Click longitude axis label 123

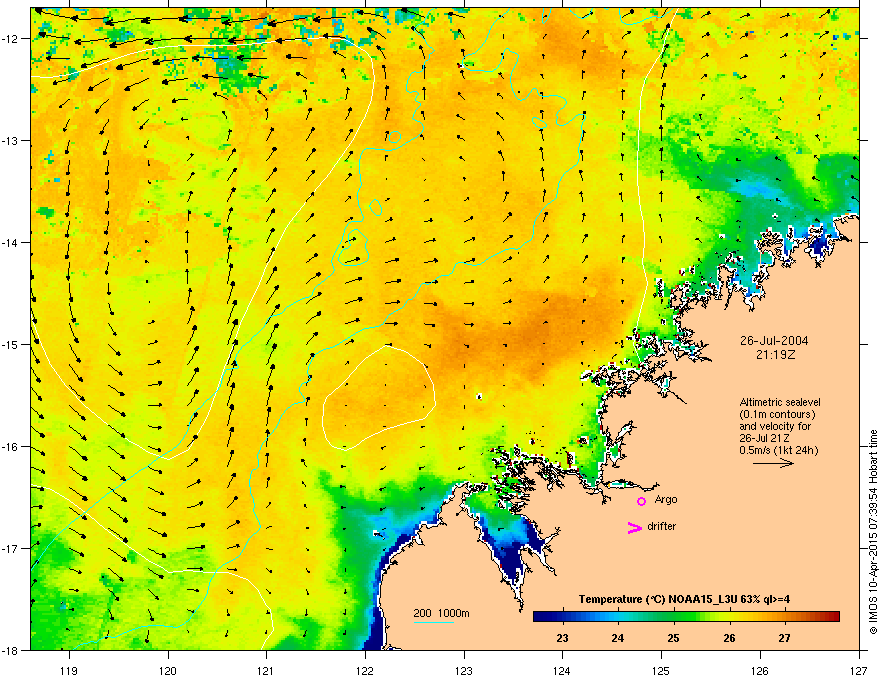coord(464,671)
